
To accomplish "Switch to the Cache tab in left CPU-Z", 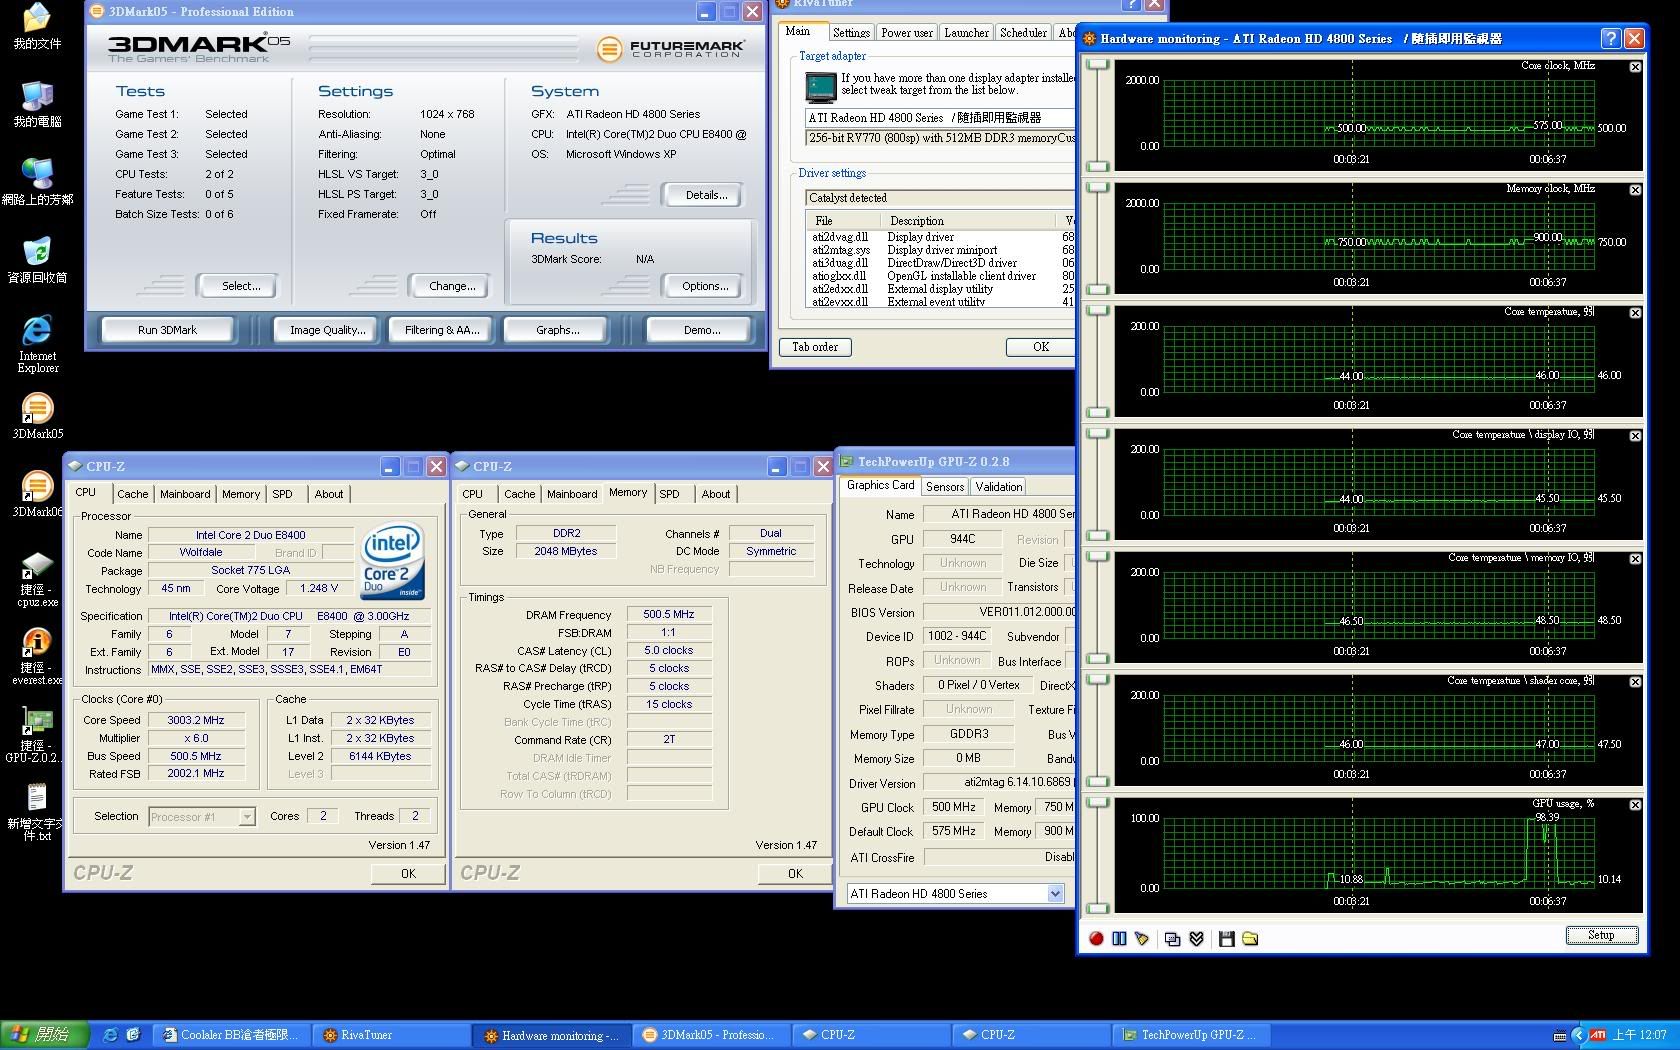I will point(132,494).
